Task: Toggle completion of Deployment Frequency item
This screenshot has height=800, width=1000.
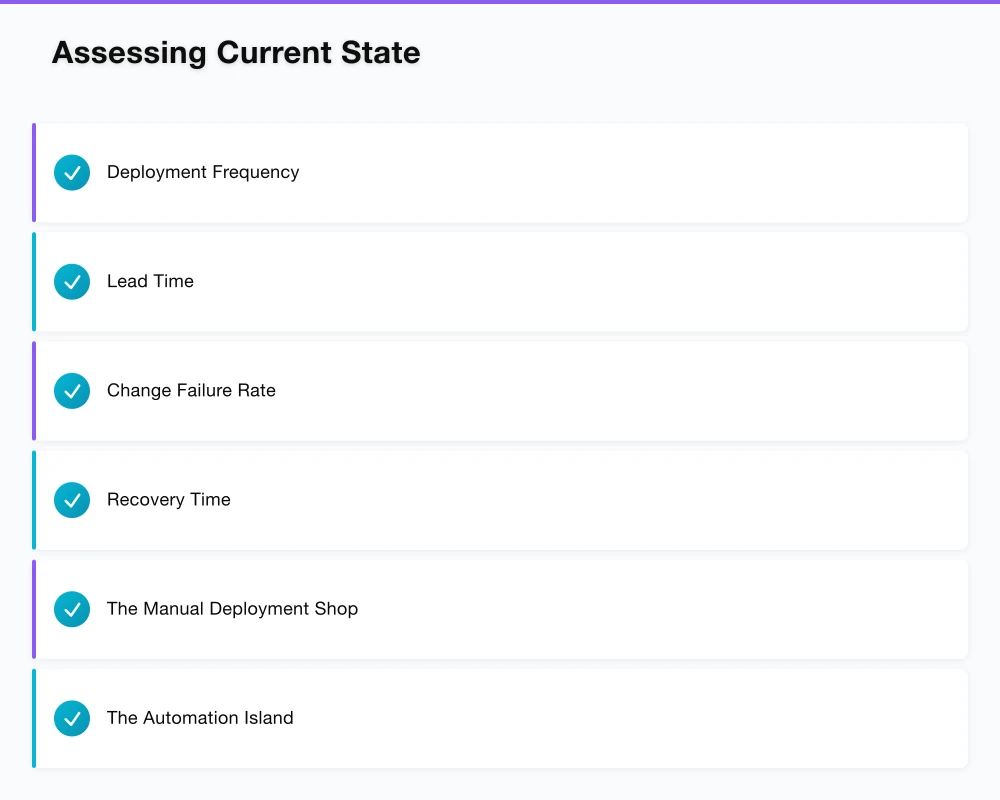Action: [x=71, y=172]
